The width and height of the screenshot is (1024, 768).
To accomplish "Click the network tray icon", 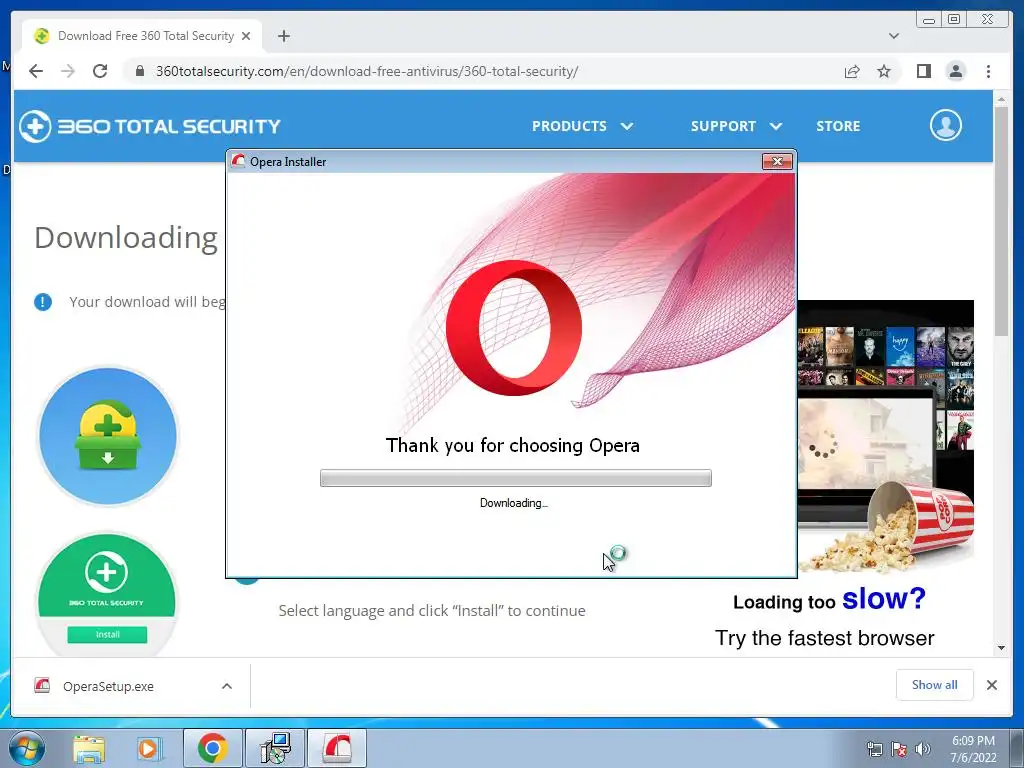I will pyautogui.click(x=874, y=749).
